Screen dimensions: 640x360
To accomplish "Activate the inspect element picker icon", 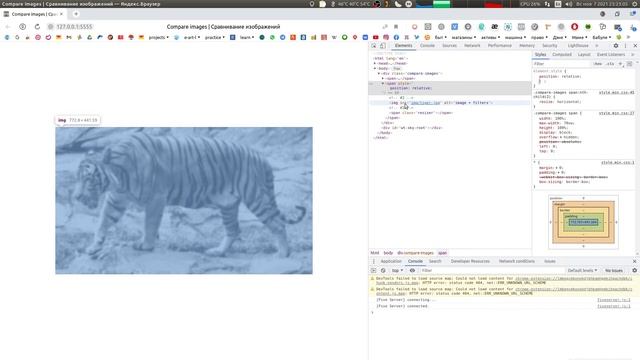I will 373,46.
